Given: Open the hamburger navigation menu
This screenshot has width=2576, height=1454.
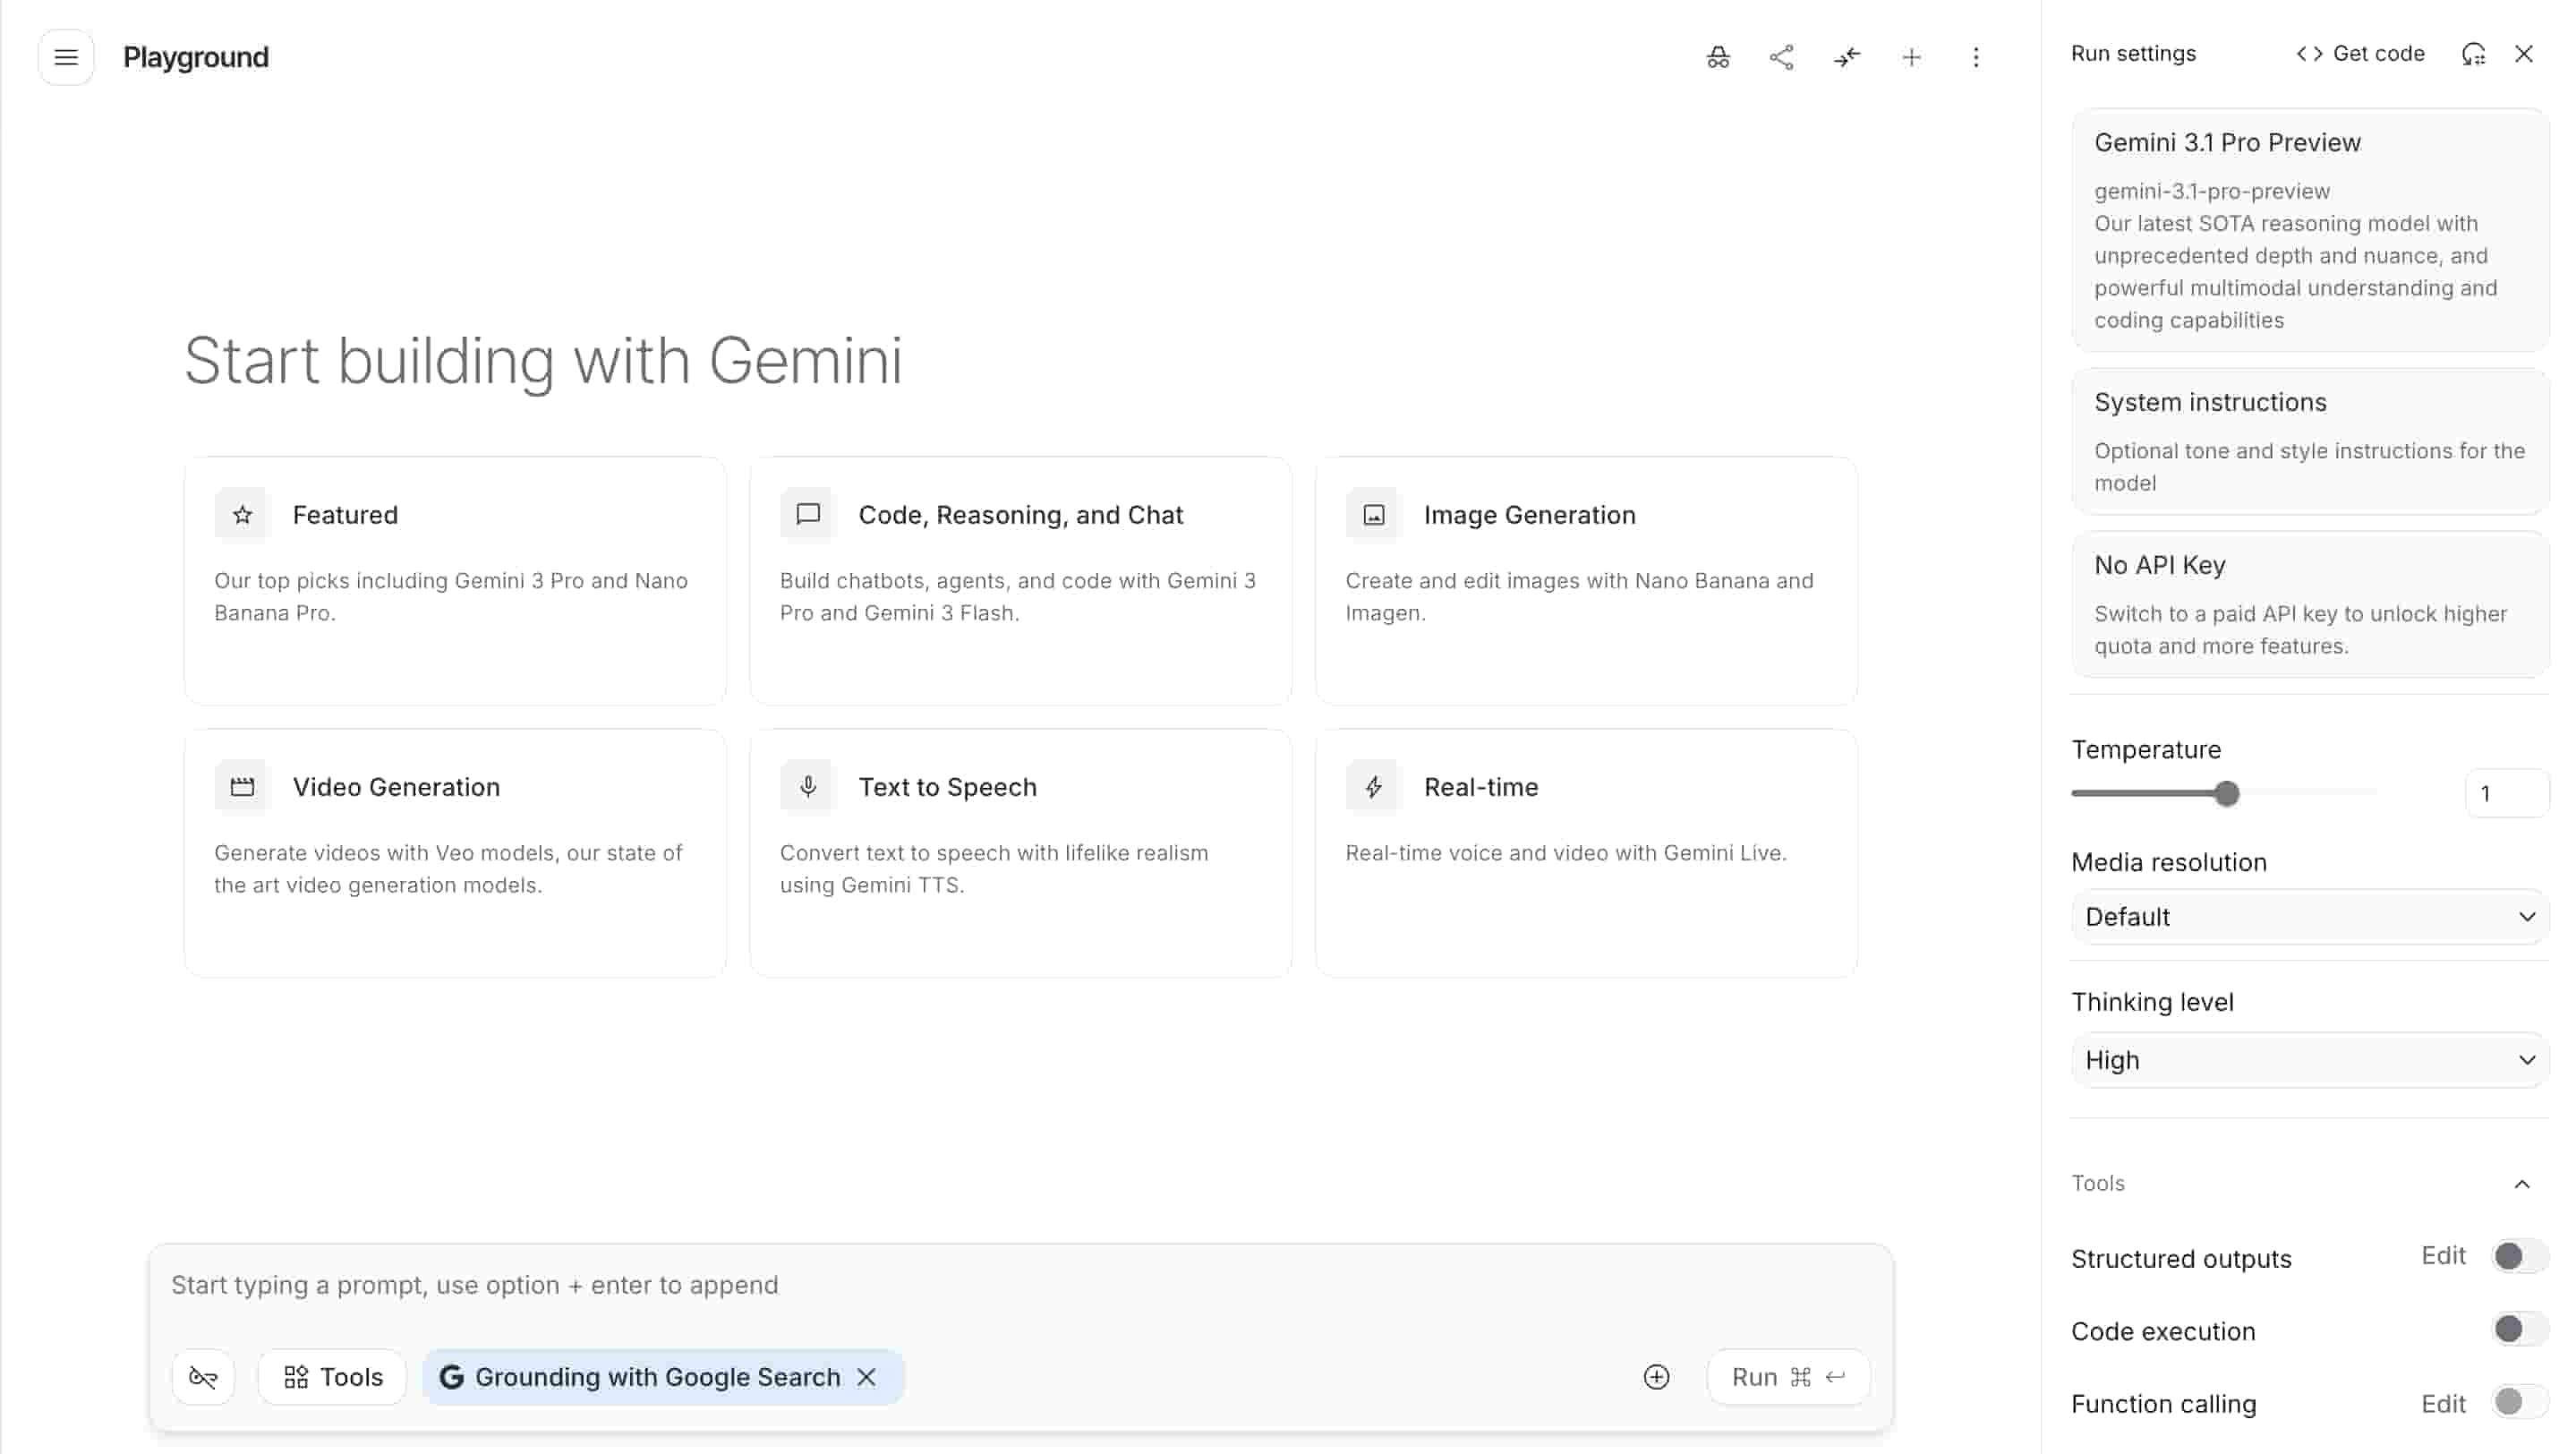Looking at the screenshot, I should tap(66, 57).
